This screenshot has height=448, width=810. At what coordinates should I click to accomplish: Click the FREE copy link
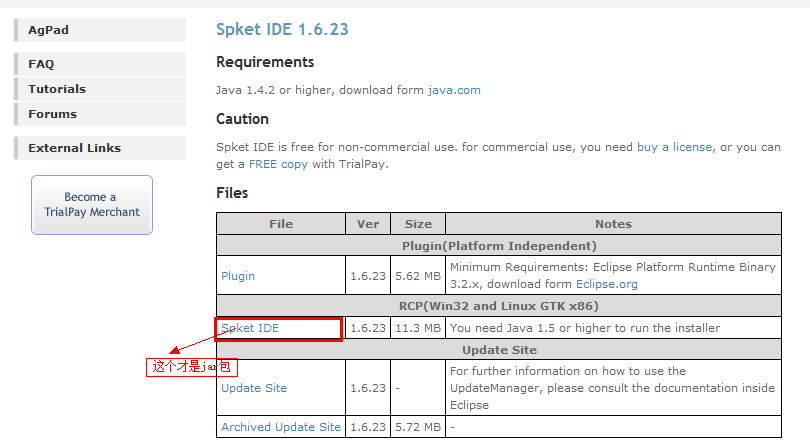278,164
